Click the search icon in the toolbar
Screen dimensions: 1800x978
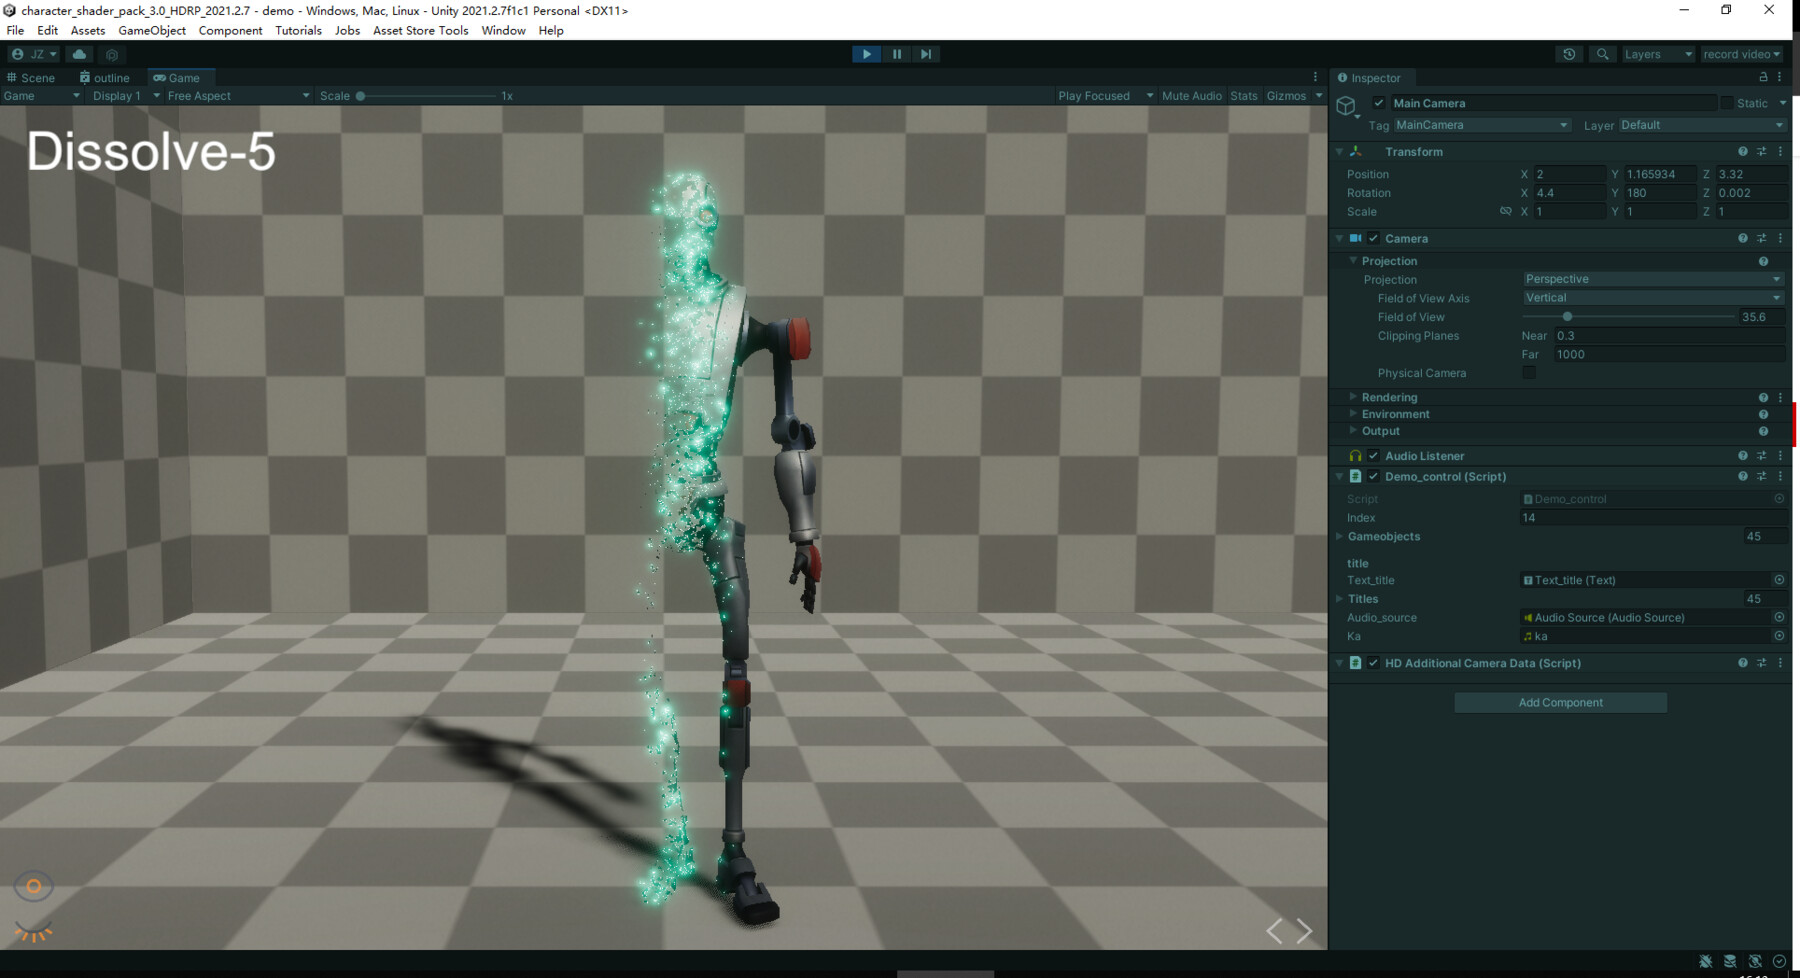(1602, 54)
